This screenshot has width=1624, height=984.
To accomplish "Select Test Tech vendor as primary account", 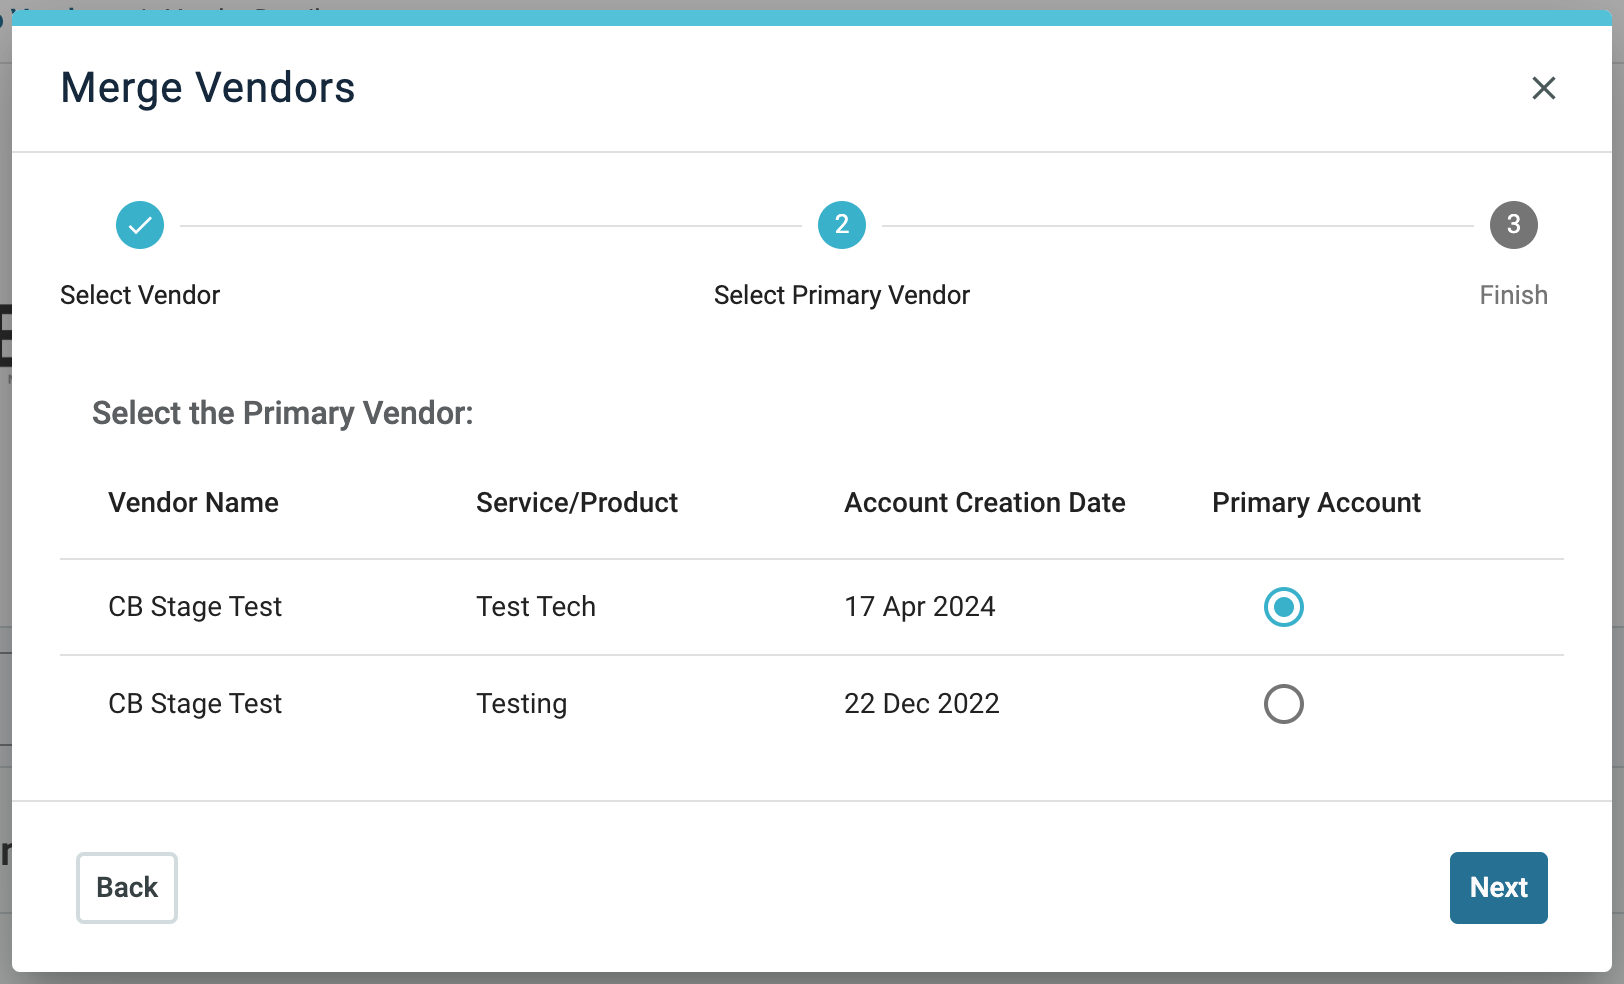I will (1284, 607).
